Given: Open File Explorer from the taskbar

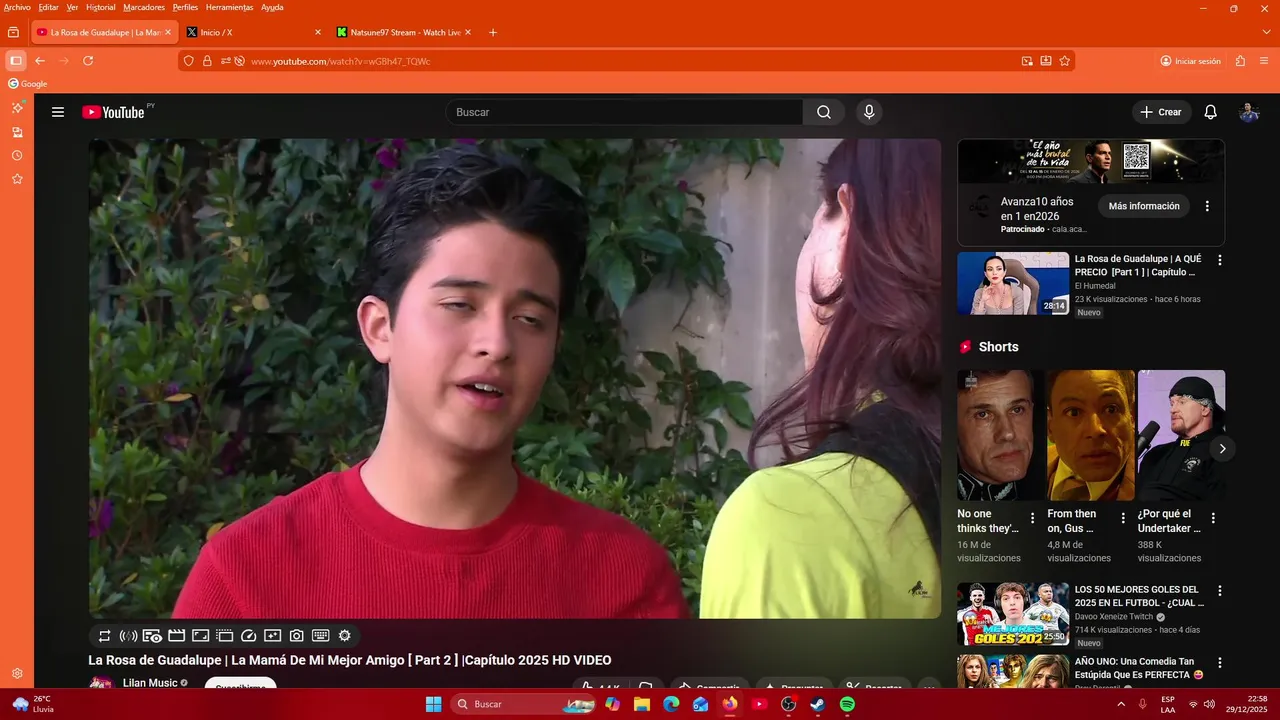Looking at the screenshot, I should point(642,704).
